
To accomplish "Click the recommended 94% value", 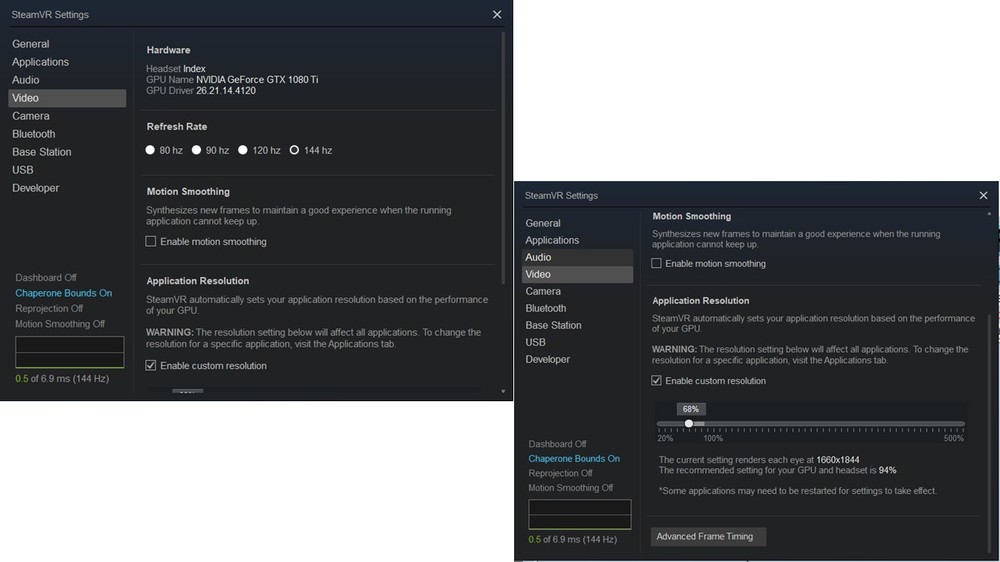I will pos(887,470).
